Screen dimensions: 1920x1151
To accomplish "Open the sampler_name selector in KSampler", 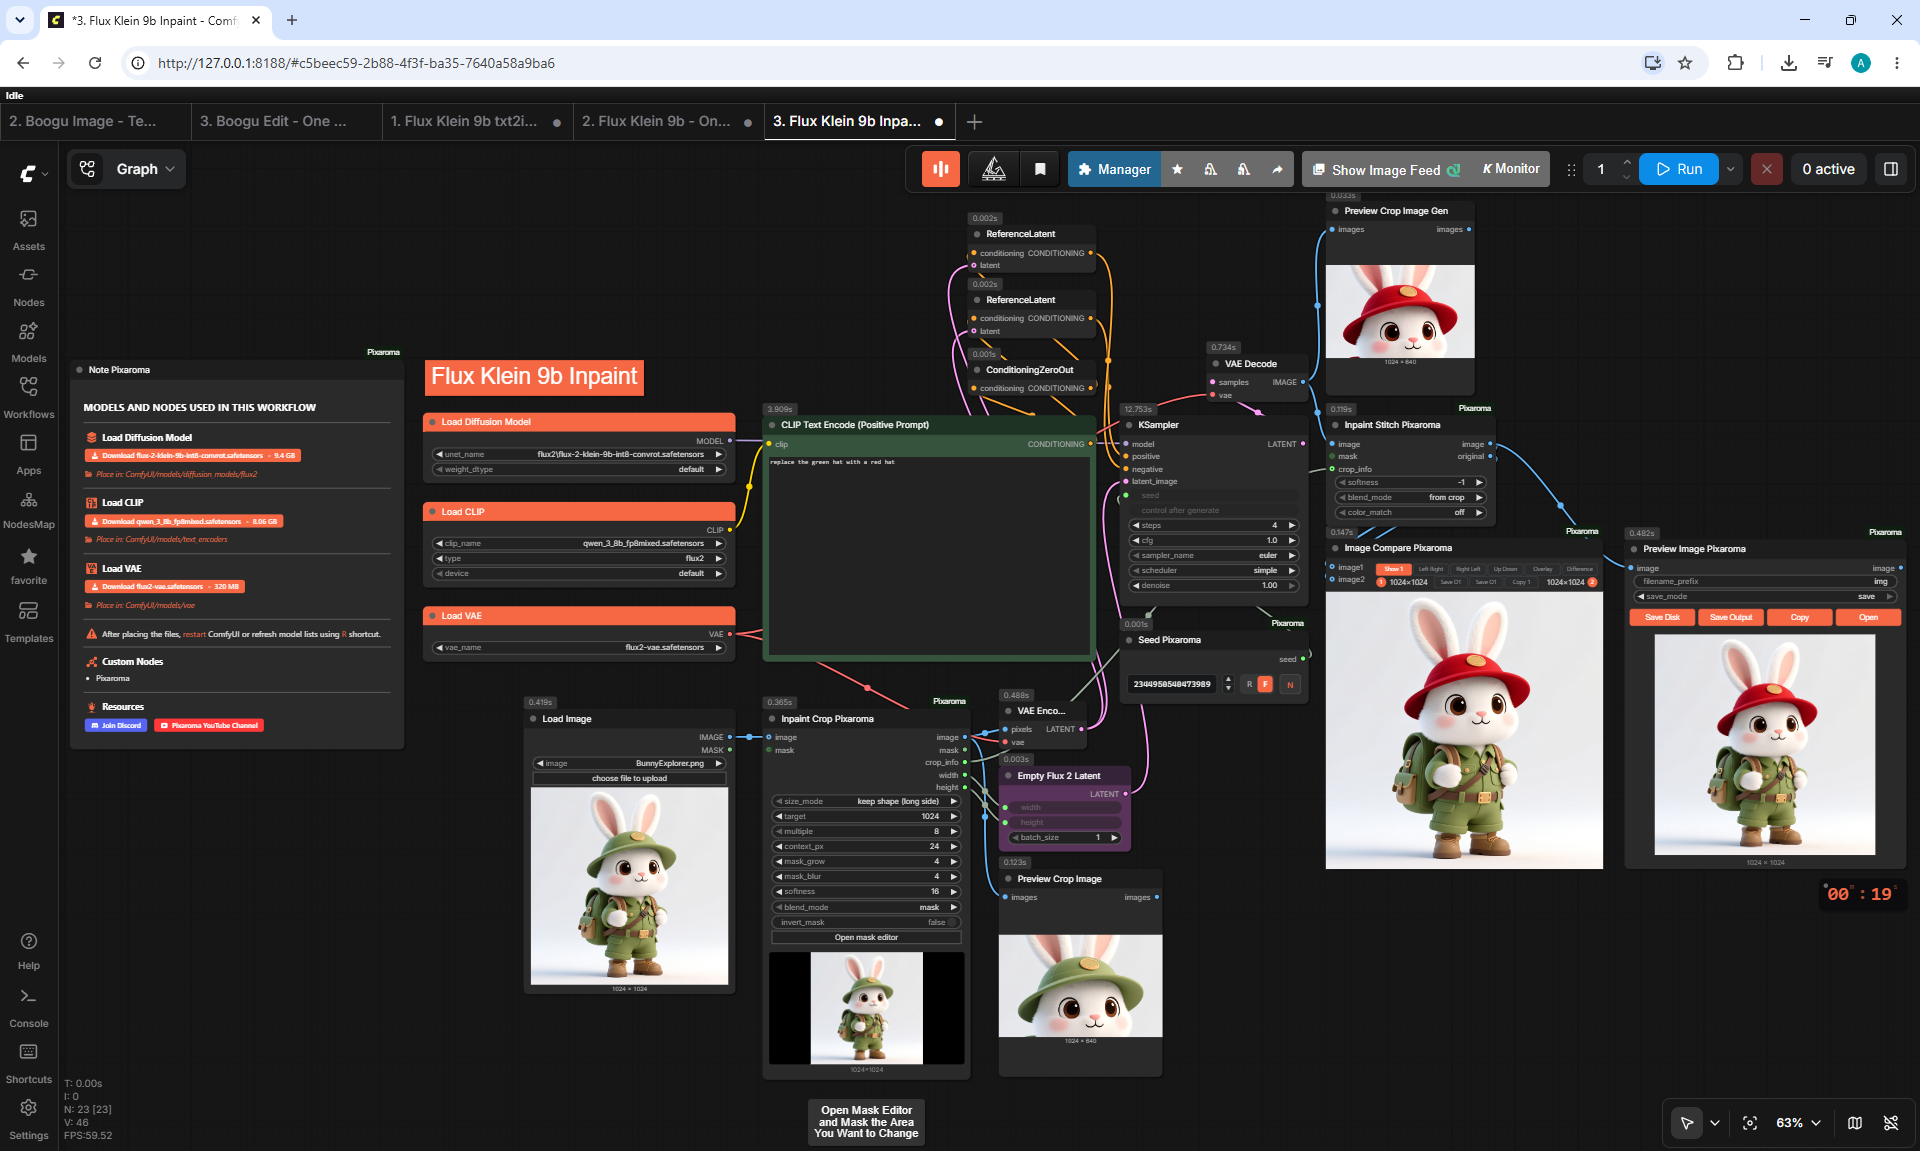I will (1213, 555).
